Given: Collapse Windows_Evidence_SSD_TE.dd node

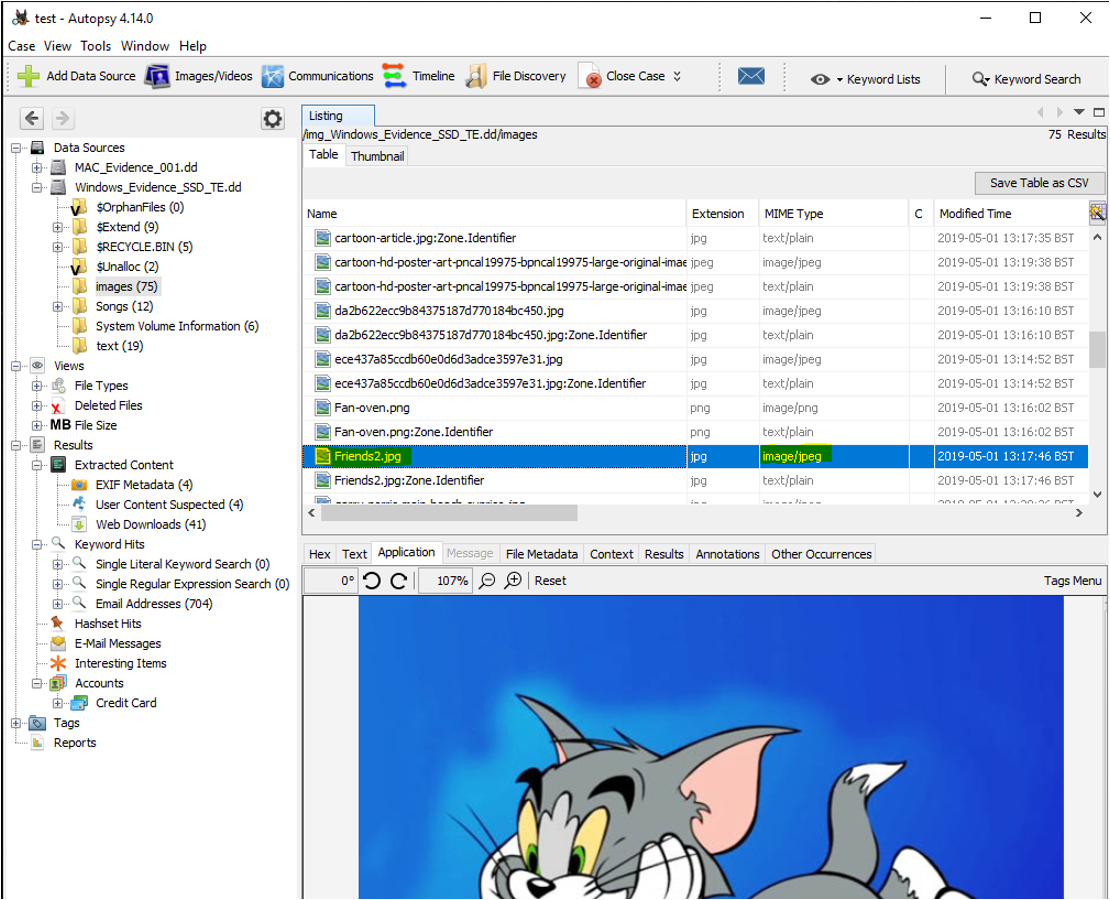Looking at the screenshot, I should click(x=37, y=188).
